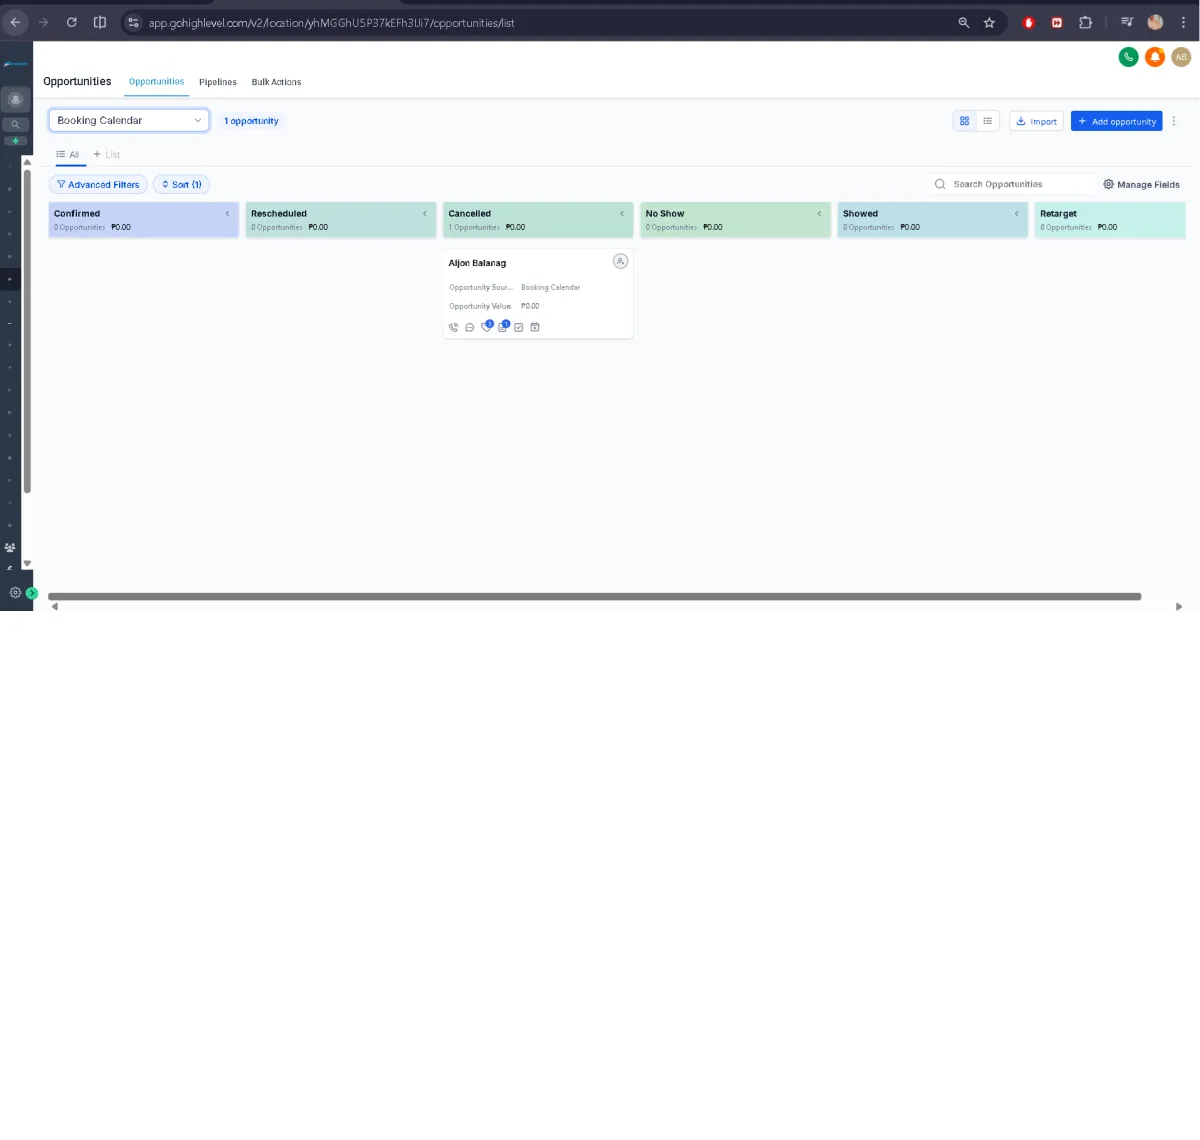
Task: Click the sidebar people group icon
Action: [x=10, y=547]
